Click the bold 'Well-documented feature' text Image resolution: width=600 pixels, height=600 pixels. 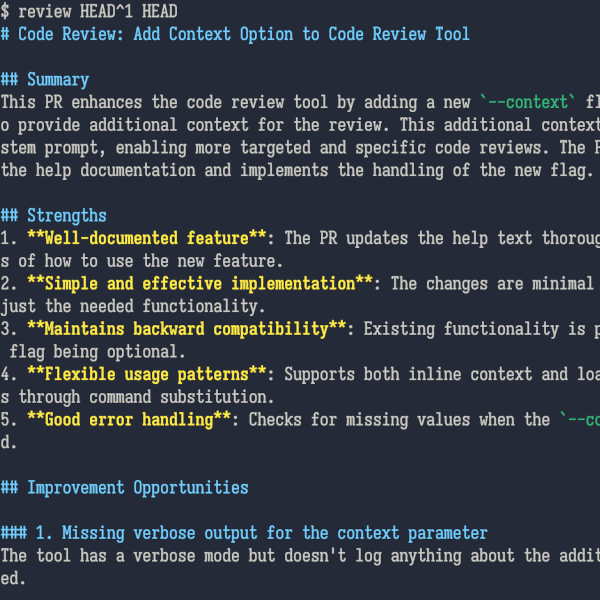tap(147, 238)
